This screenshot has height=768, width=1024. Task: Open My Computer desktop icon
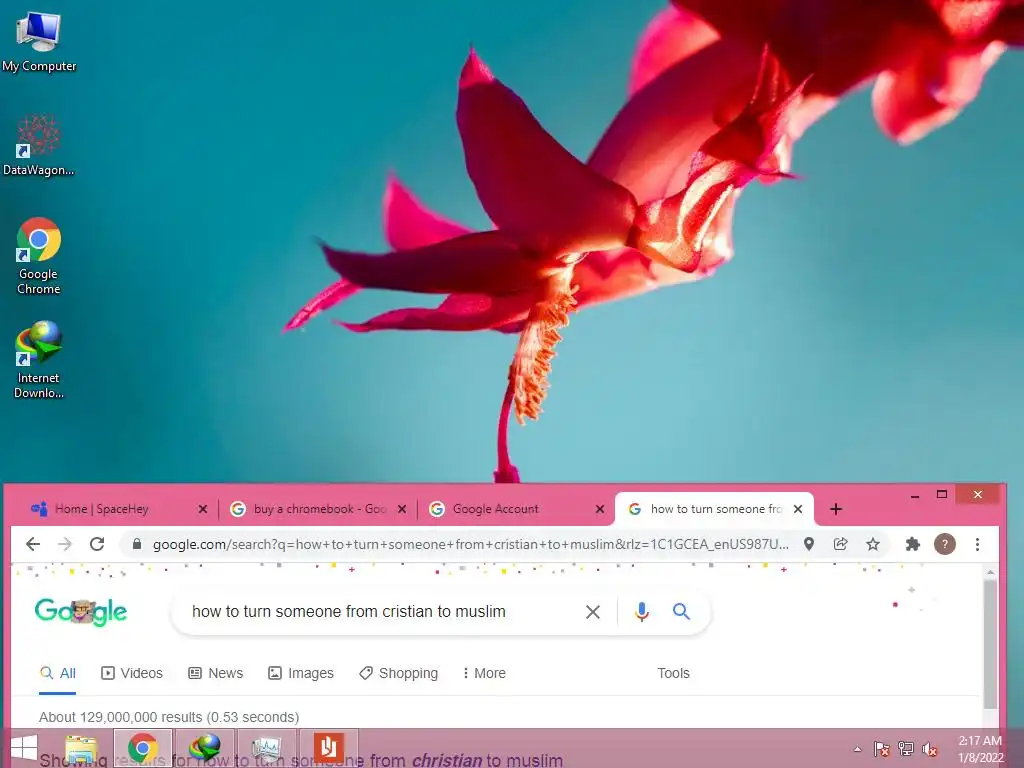(x=39, y=42)
